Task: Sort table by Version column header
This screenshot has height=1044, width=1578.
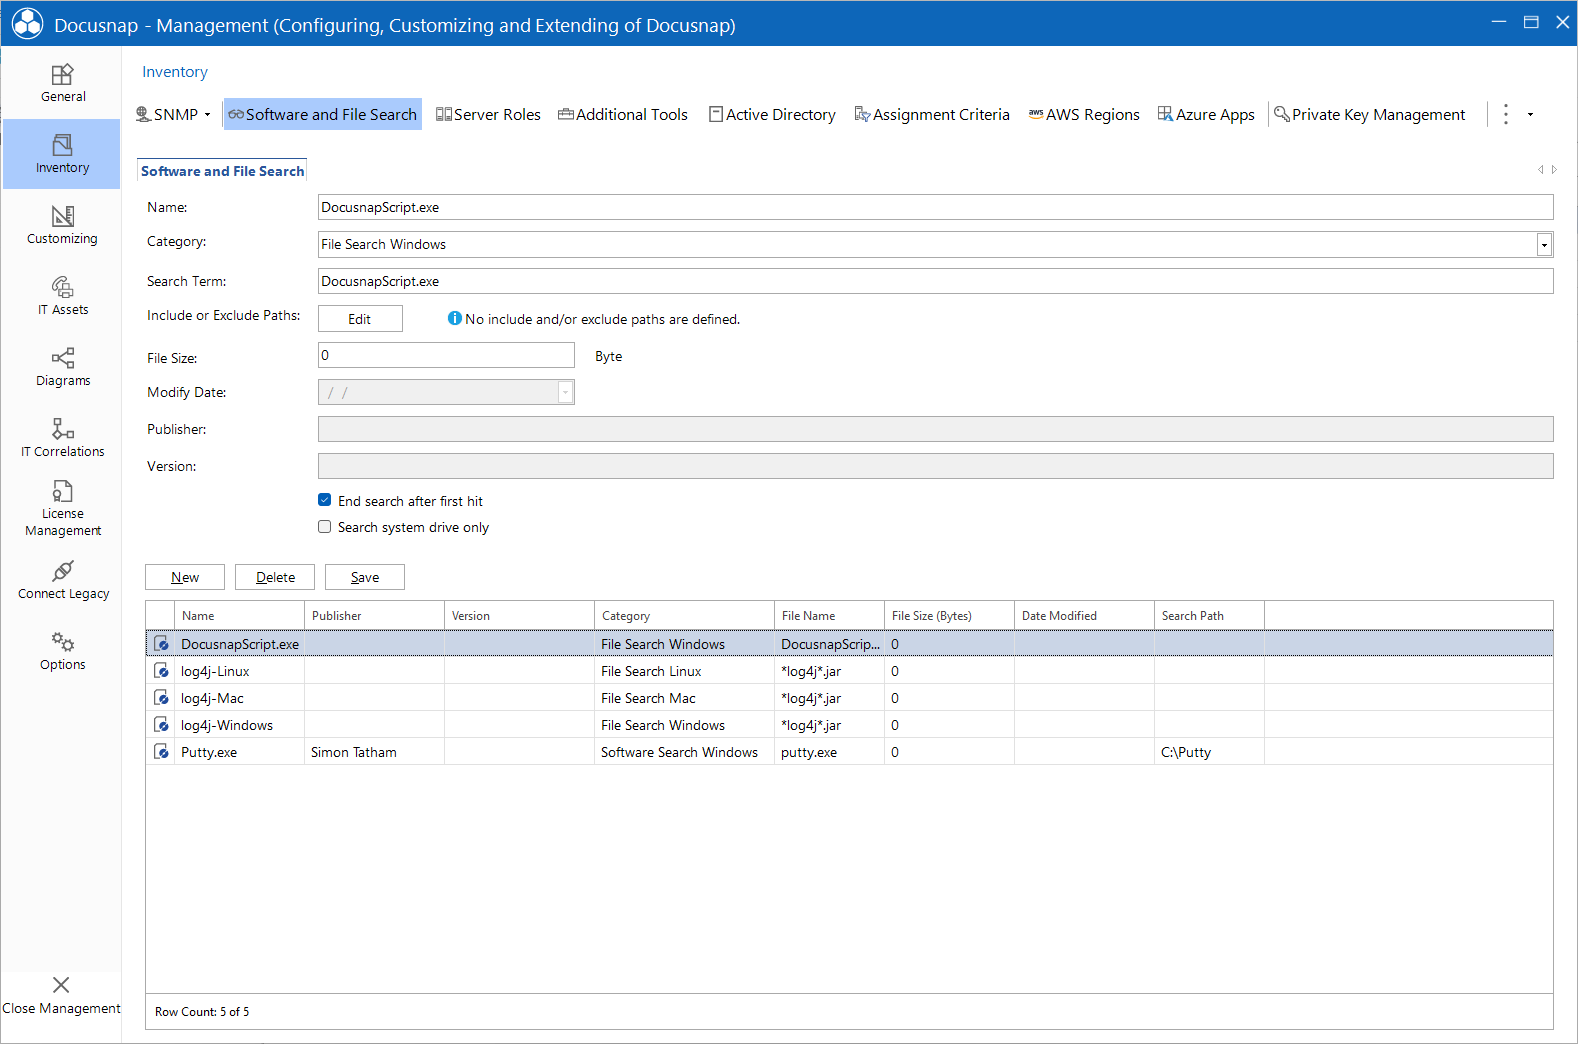Action: [x=519, y=616]
